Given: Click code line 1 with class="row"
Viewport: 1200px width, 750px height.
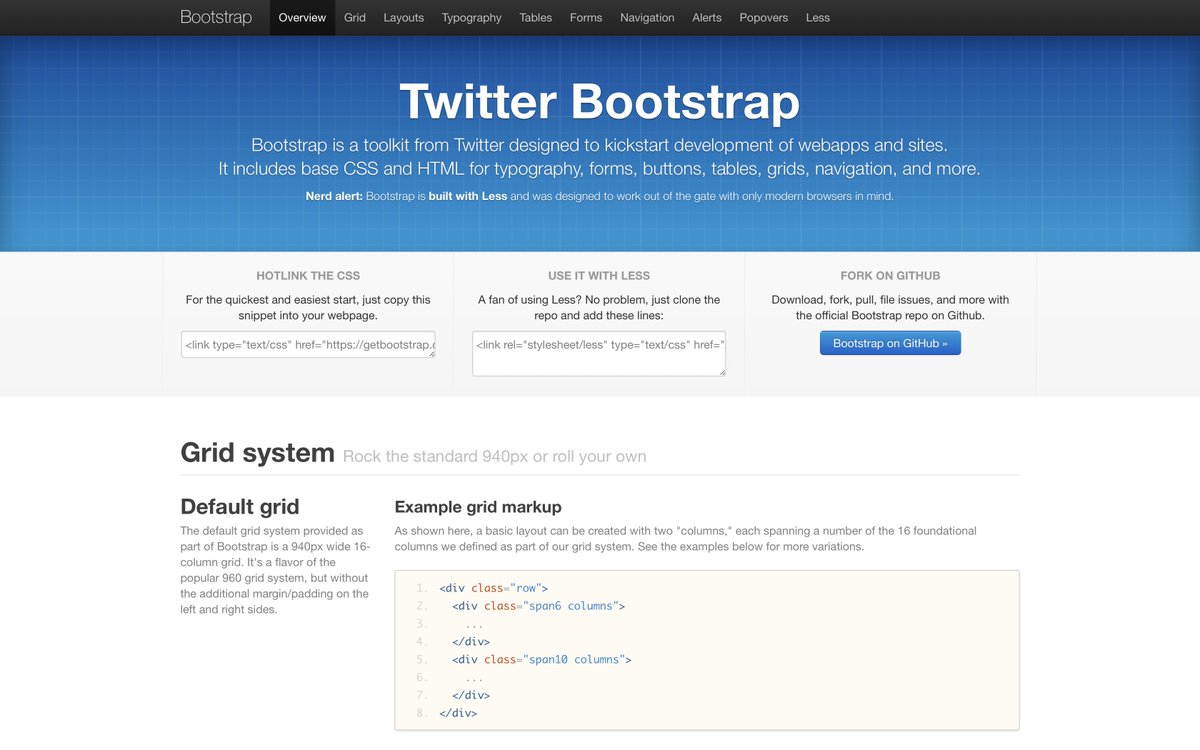Looking at the screenshot, I should click(x=493, y=588).
